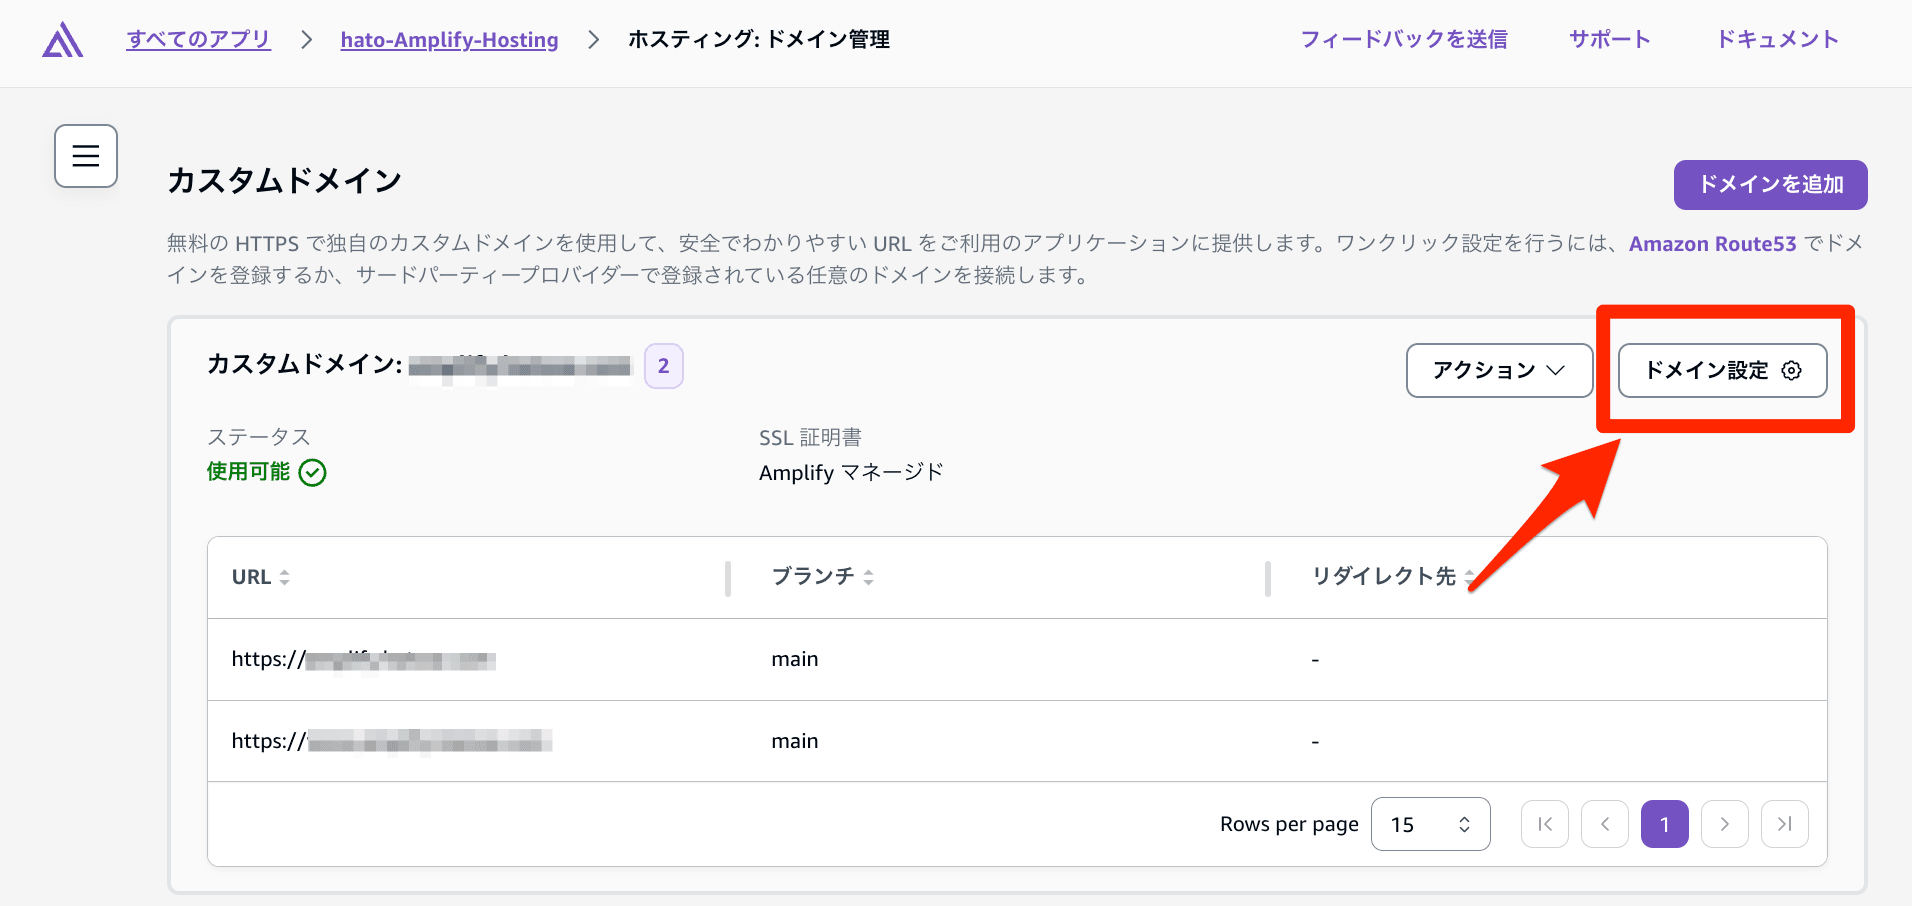The image size is (1912, 906).
Task: Expand the アクション dropdown
Action: pyautogui.click(x=1499, y=370)
